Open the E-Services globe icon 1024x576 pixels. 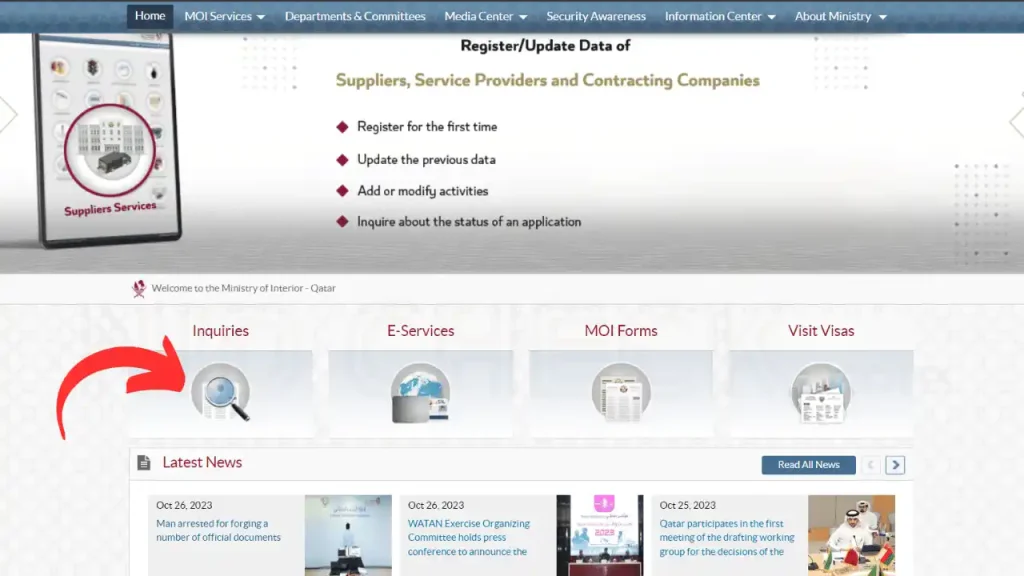421,392
